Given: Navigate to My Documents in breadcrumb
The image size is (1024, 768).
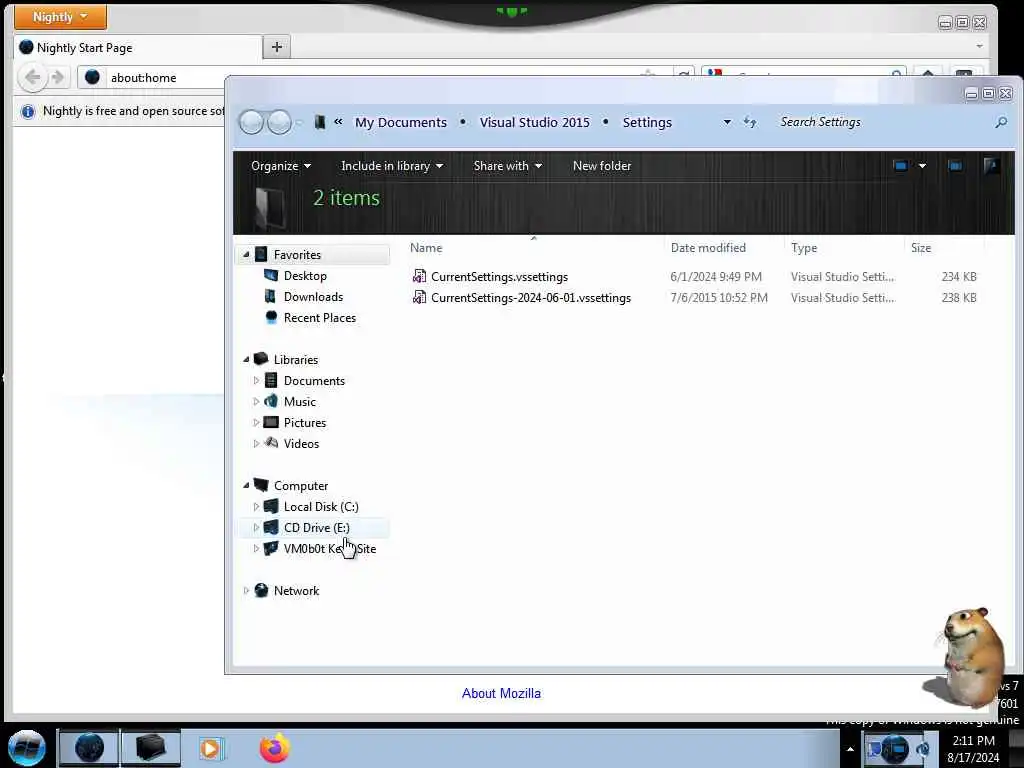Looking at the screenshot, I should pos(401,123).
